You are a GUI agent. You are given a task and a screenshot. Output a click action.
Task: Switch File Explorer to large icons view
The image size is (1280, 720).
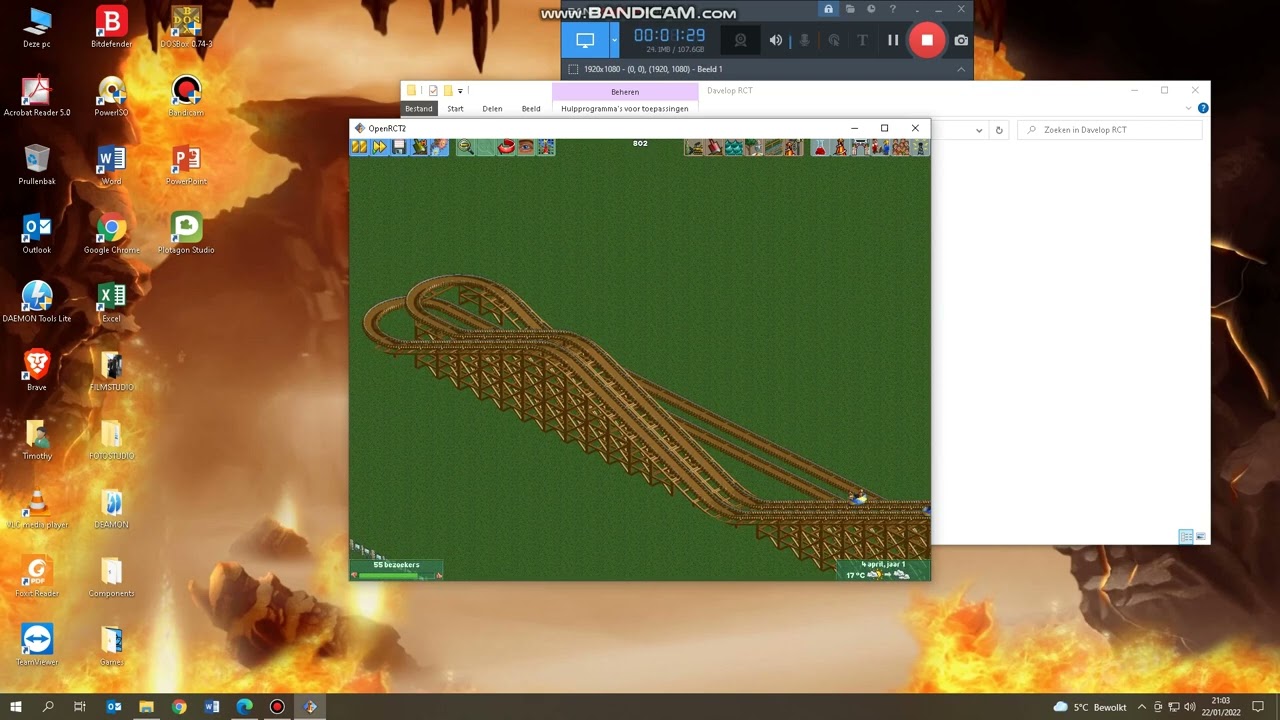pyautogui.click(x=1201, y=536)
